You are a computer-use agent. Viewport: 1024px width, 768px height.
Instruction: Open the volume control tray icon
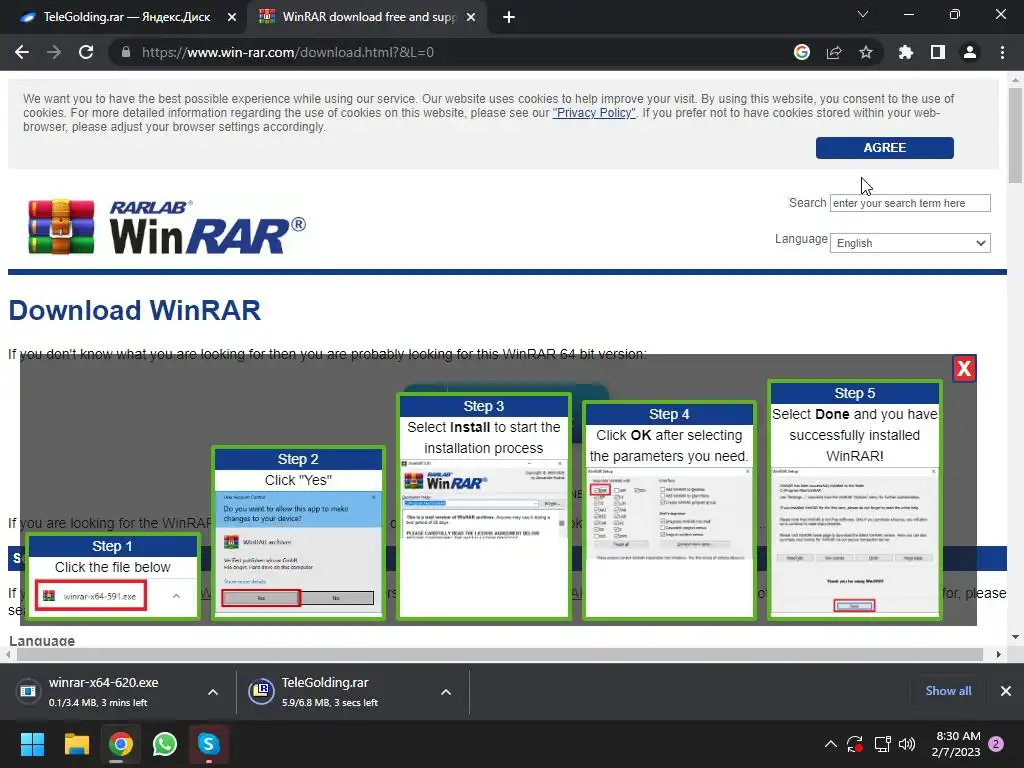click(907, 744)
